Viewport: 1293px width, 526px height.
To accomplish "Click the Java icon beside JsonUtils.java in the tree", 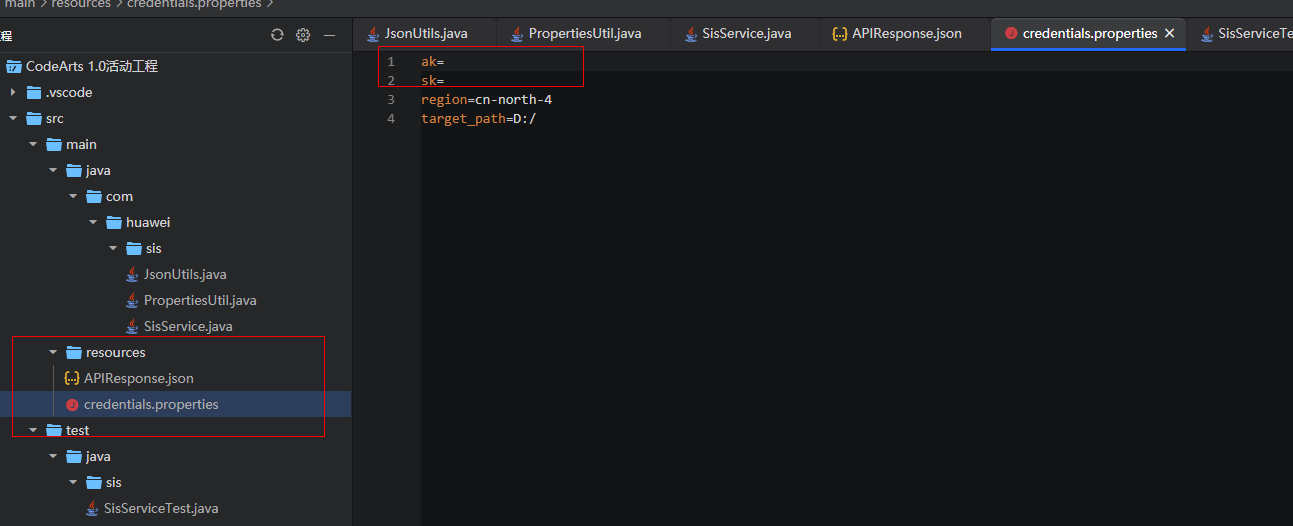I will tap(132, 275).
